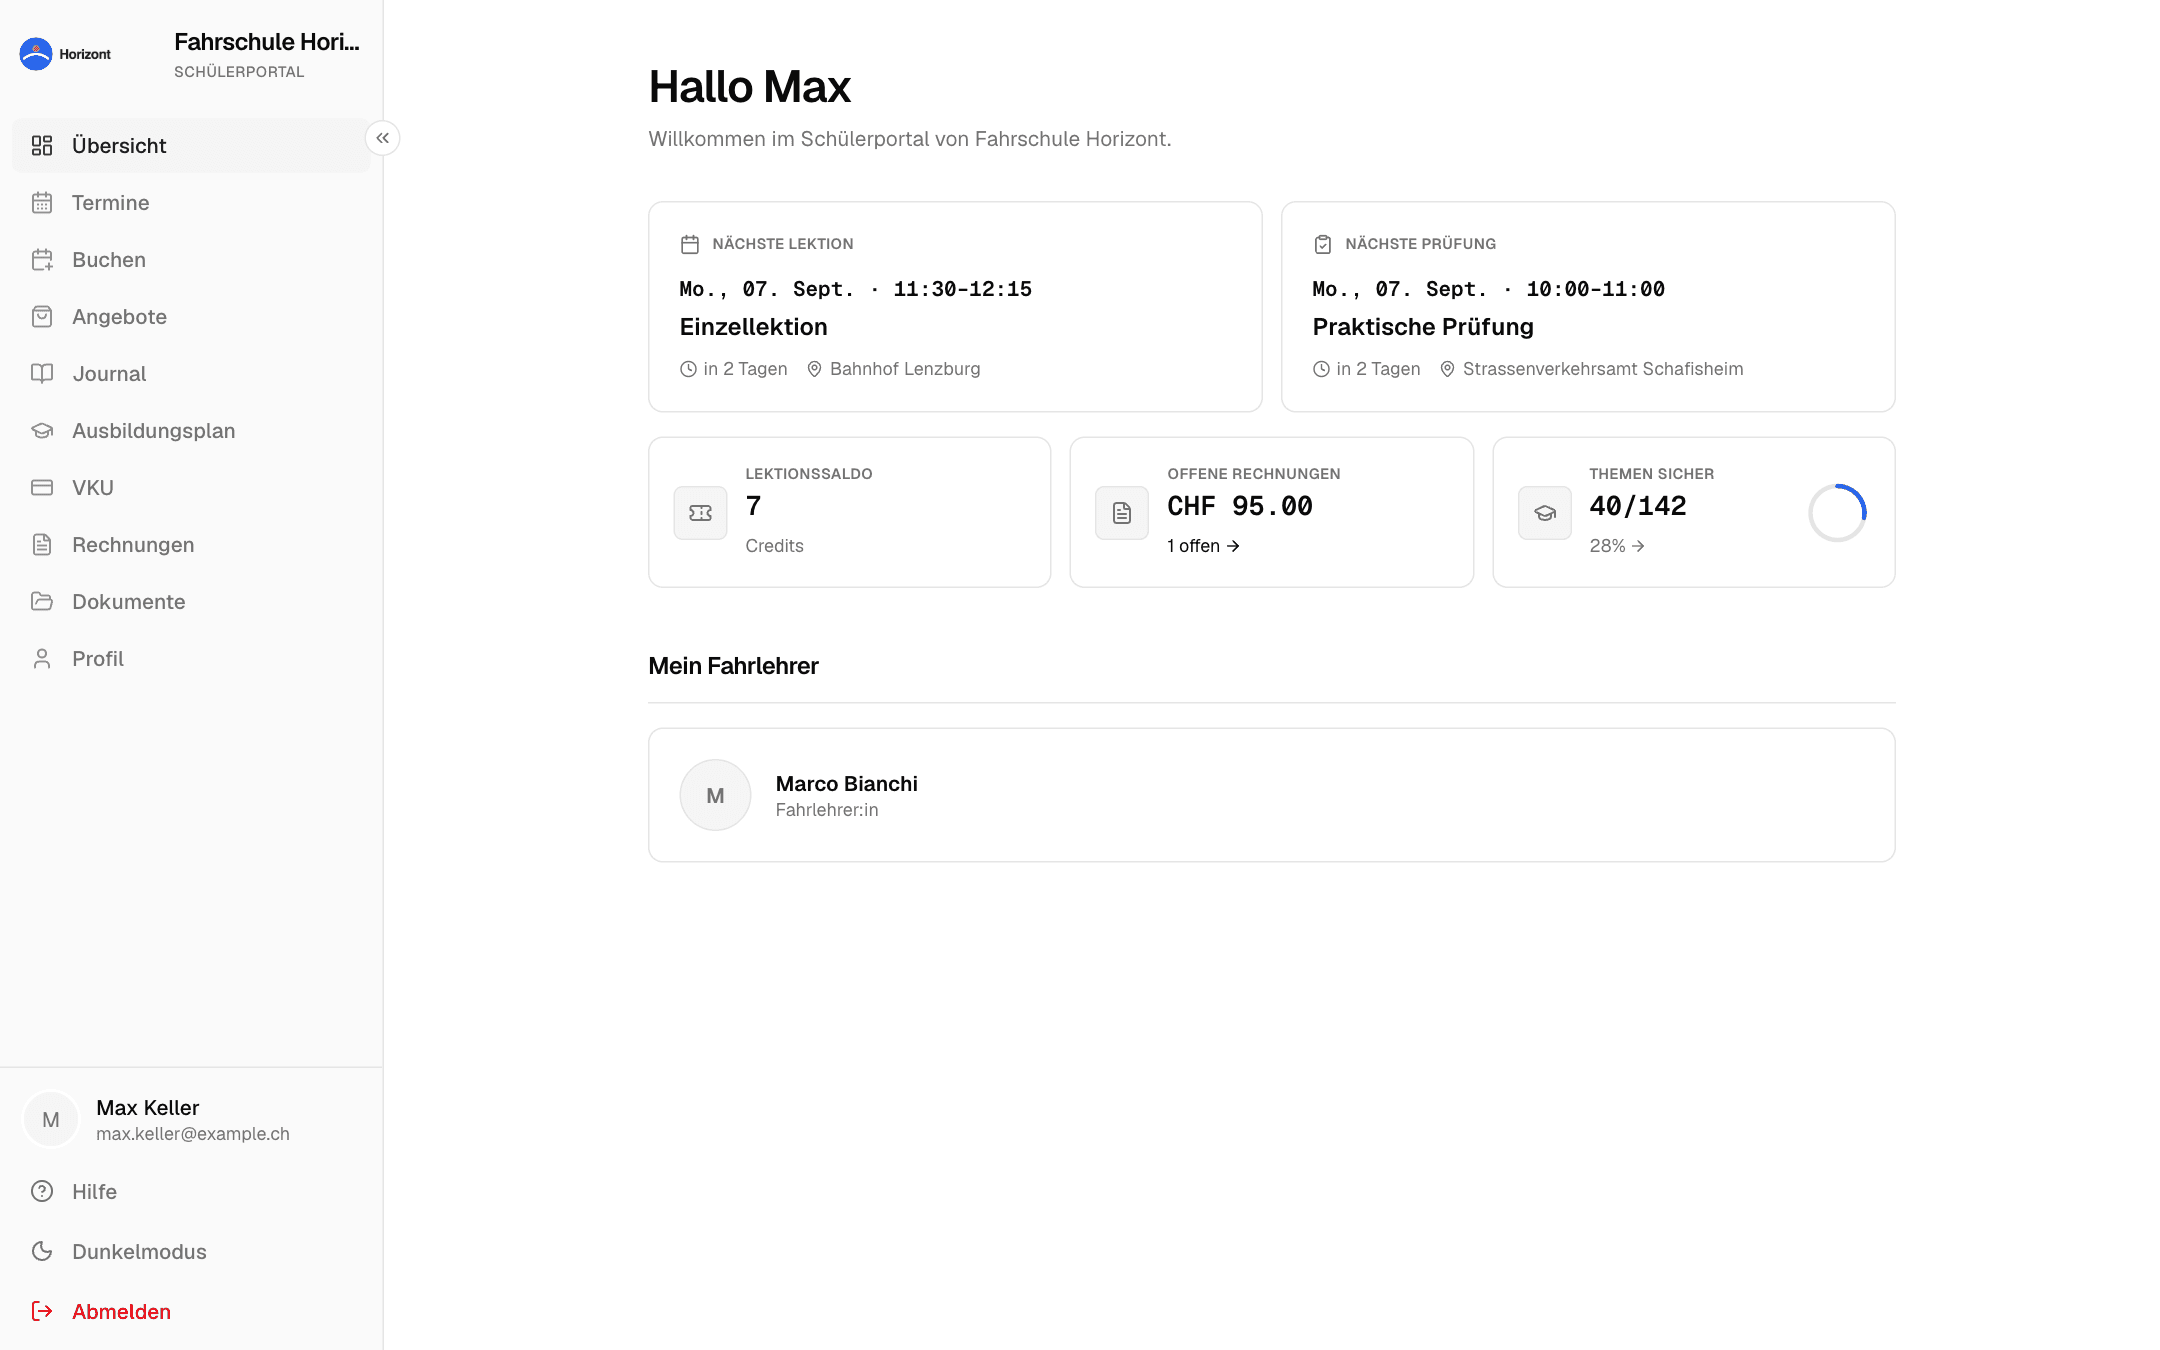Click the VKU card icon in sidebar

click(42, 488)
